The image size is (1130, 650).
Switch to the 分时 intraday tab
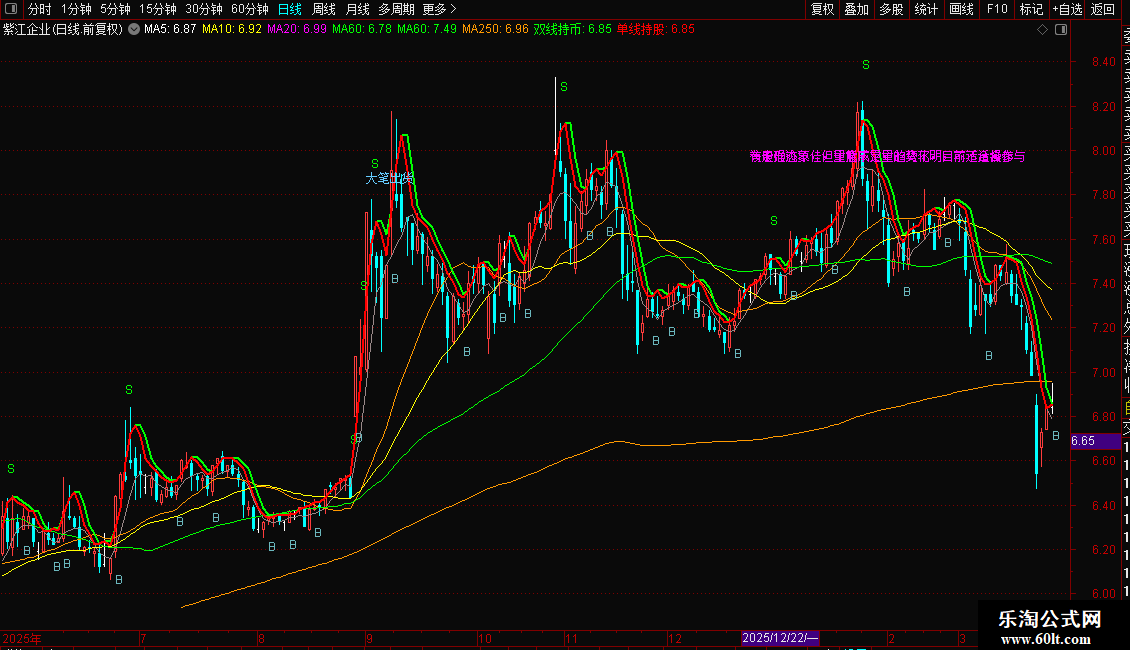click(x=40, y=9)
